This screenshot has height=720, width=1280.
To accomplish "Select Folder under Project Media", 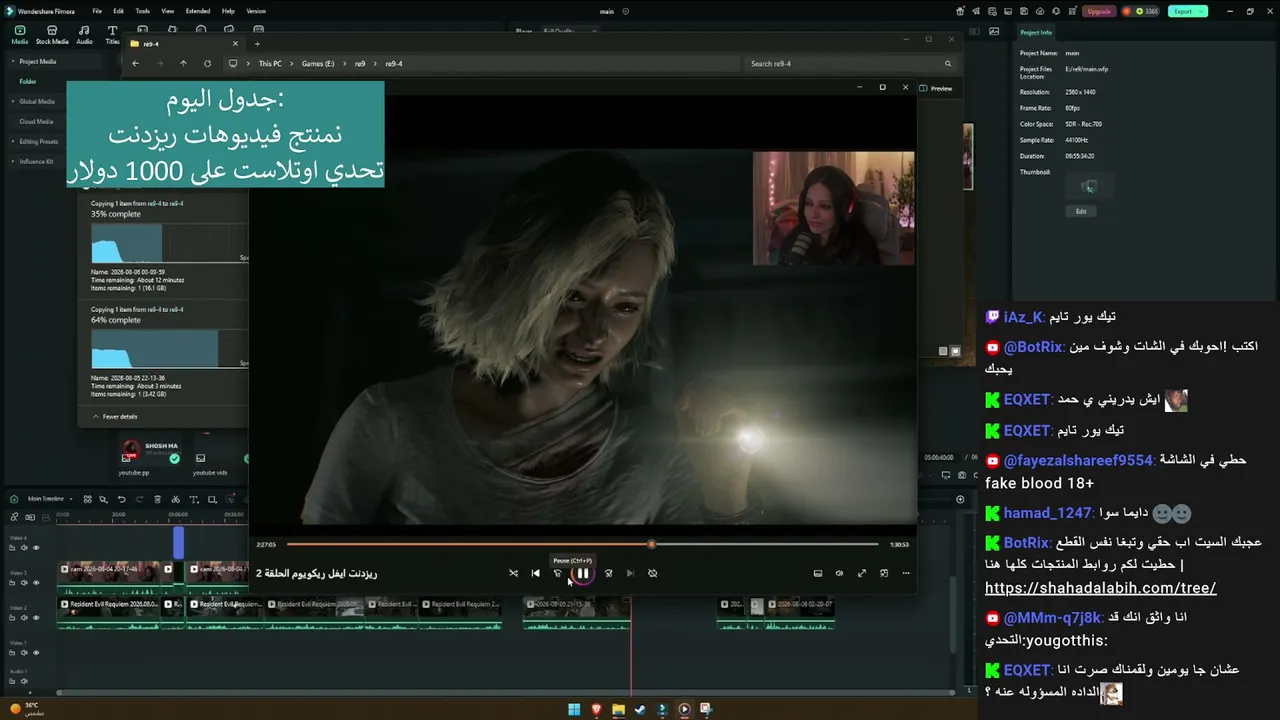I will coord(28,82).
